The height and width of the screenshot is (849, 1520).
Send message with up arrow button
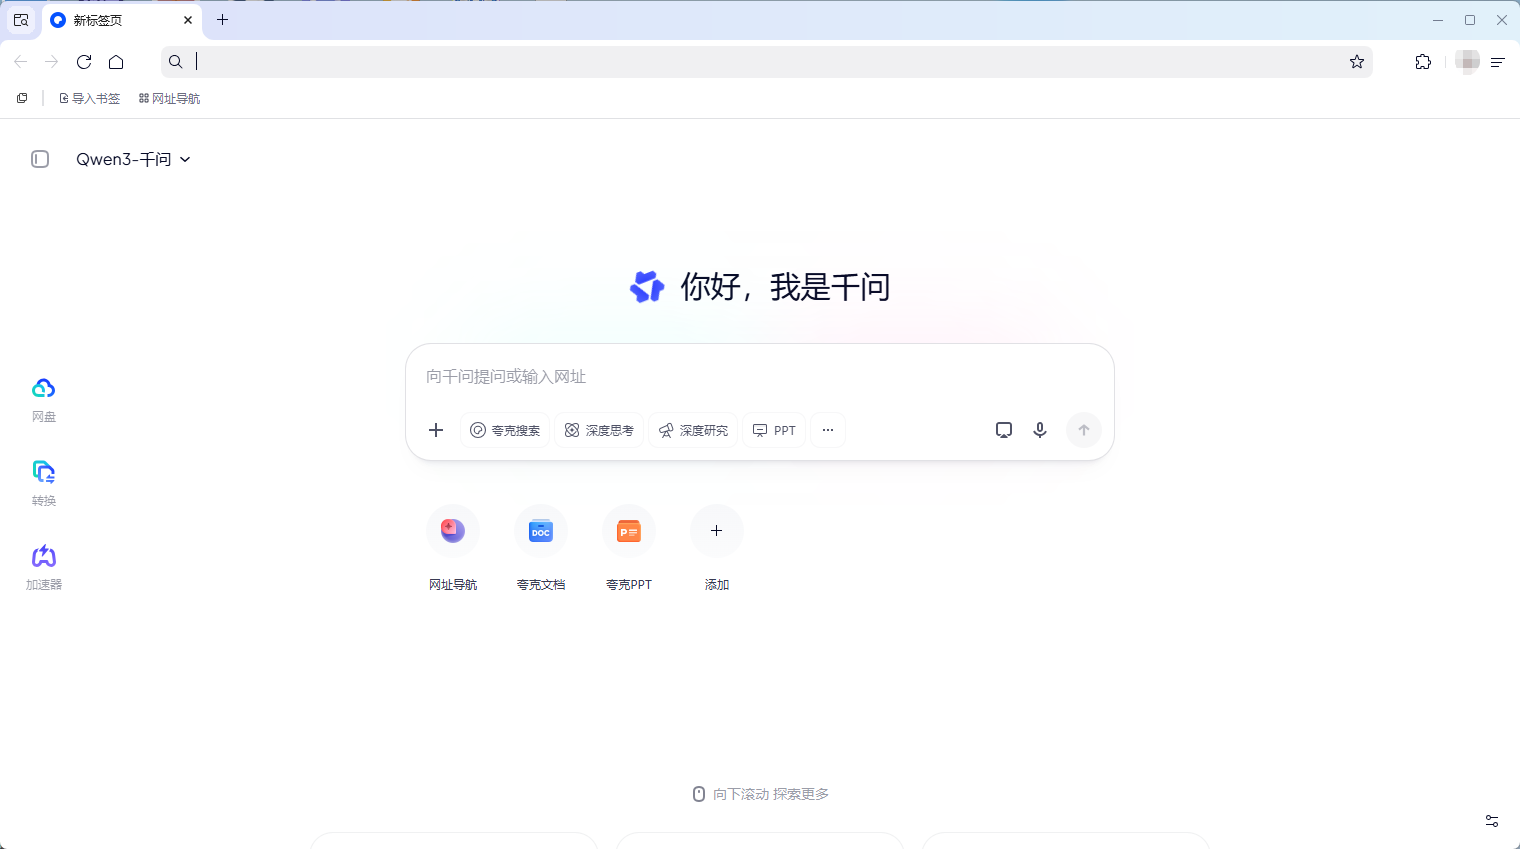1084,430
